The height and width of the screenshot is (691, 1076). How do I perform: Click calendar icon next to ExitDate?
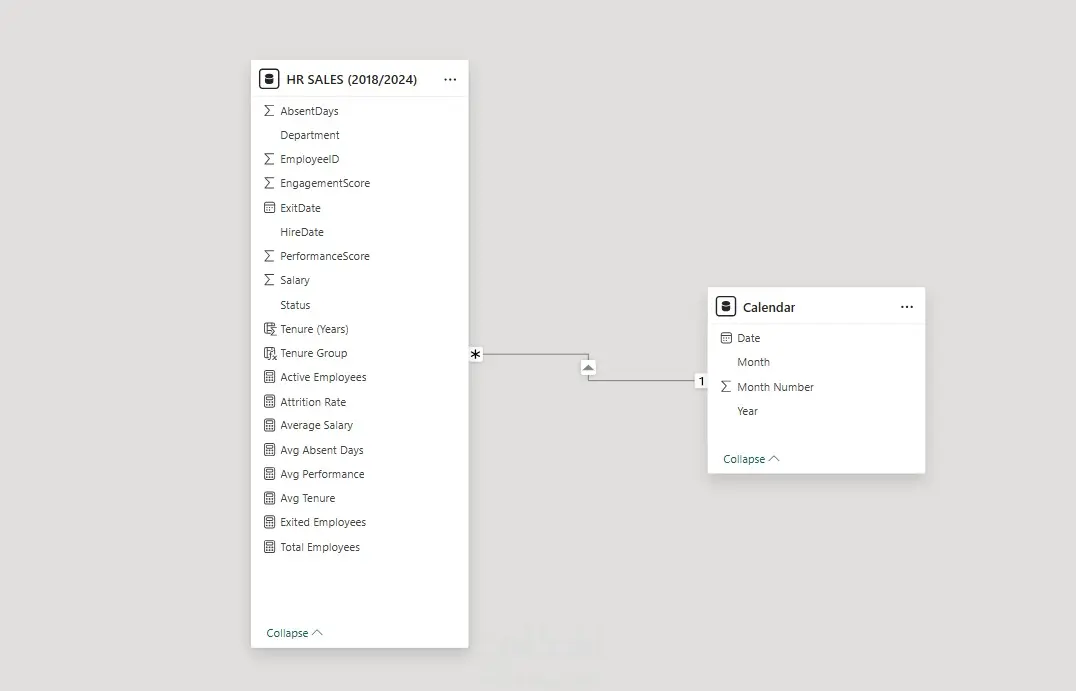pos(269,207)
